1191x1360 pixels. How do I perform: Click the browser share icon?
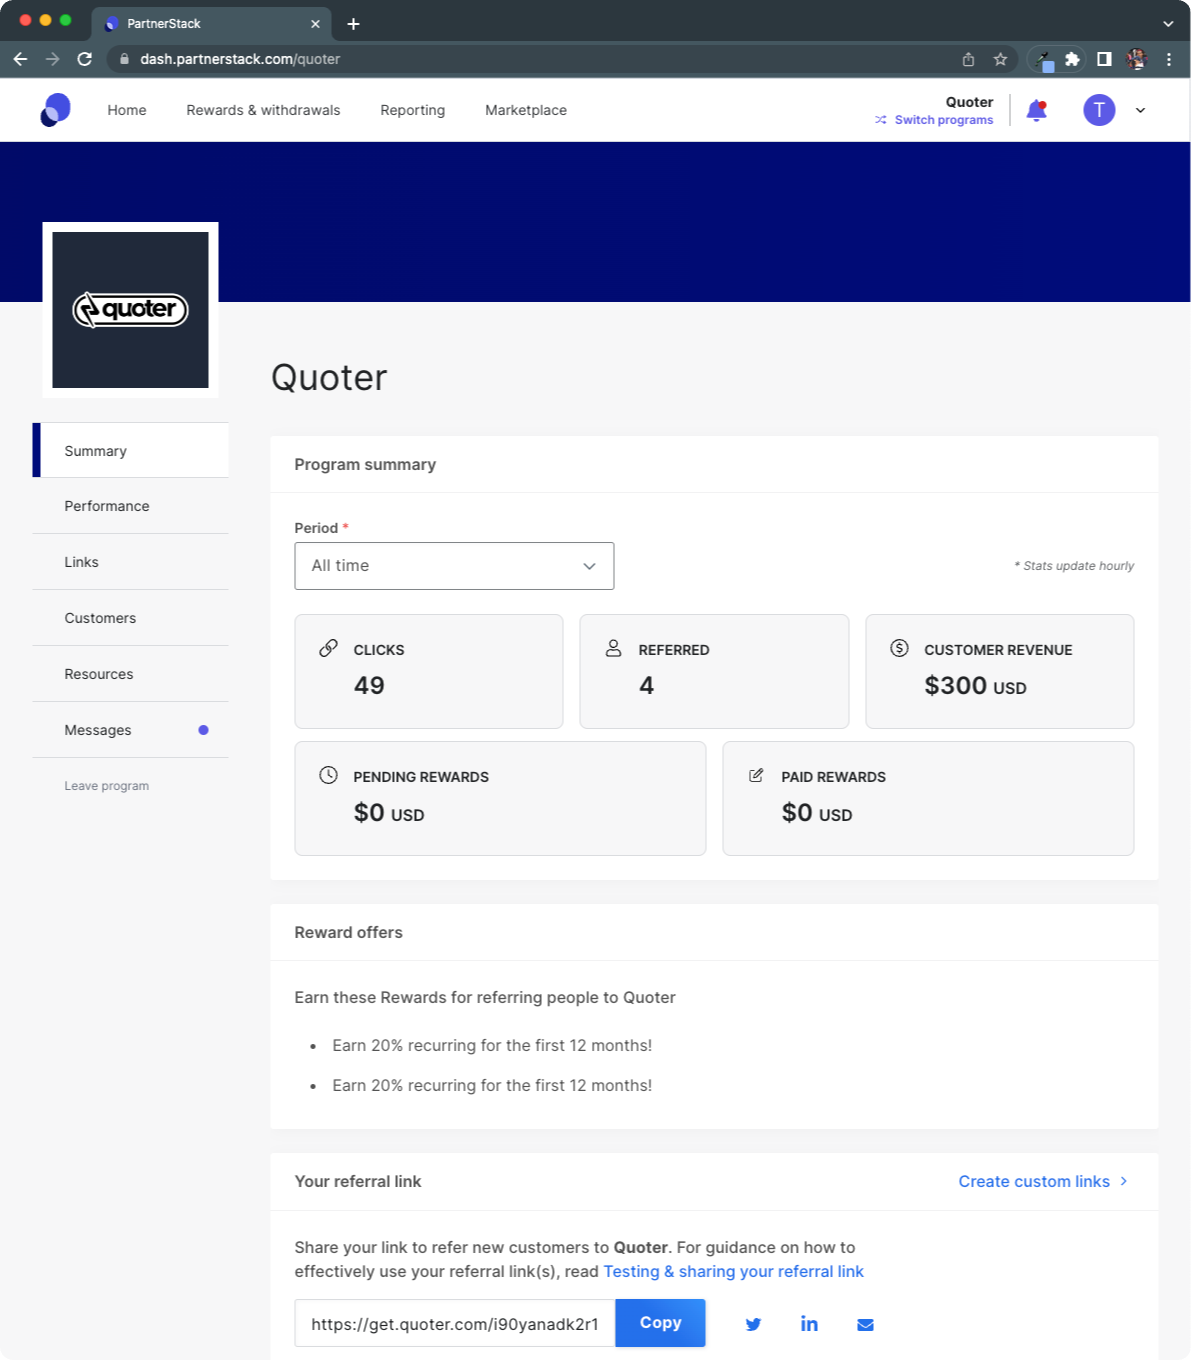coord(968,59)
